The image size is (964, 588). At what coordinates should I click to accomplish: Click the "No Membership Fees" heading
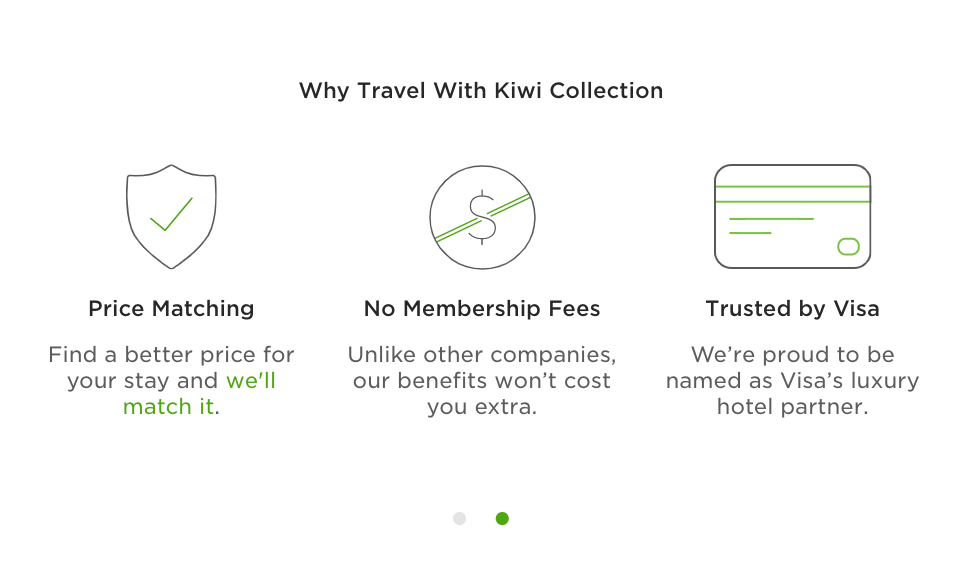[x=482, y=308]
